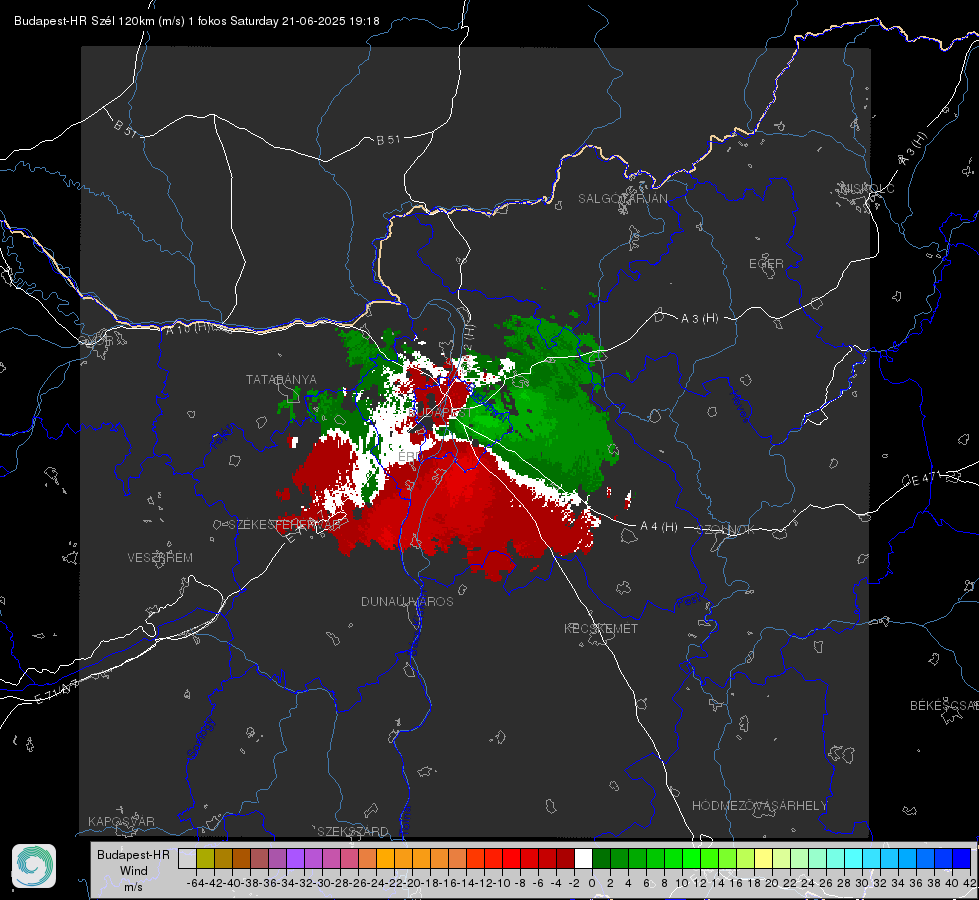Click the DUNAÚJVÁROS city label
979x900 pixels.
point(407,601)
